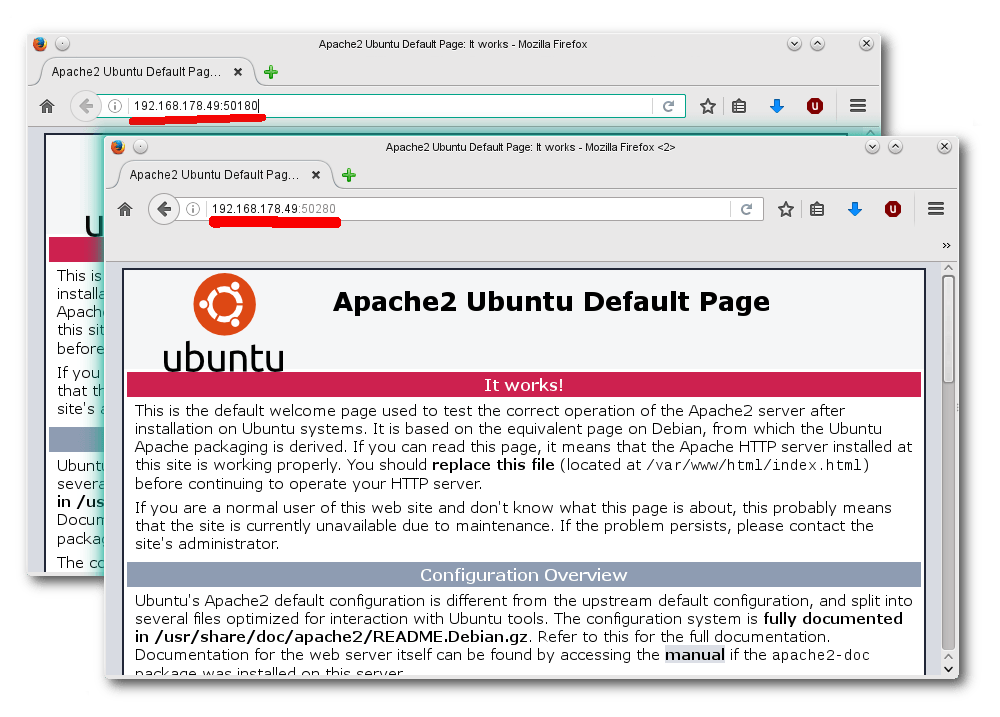Open downloads arrow in the front Firefox window
This screenshot has height=717, width=1000.
[x=855, y=209]
